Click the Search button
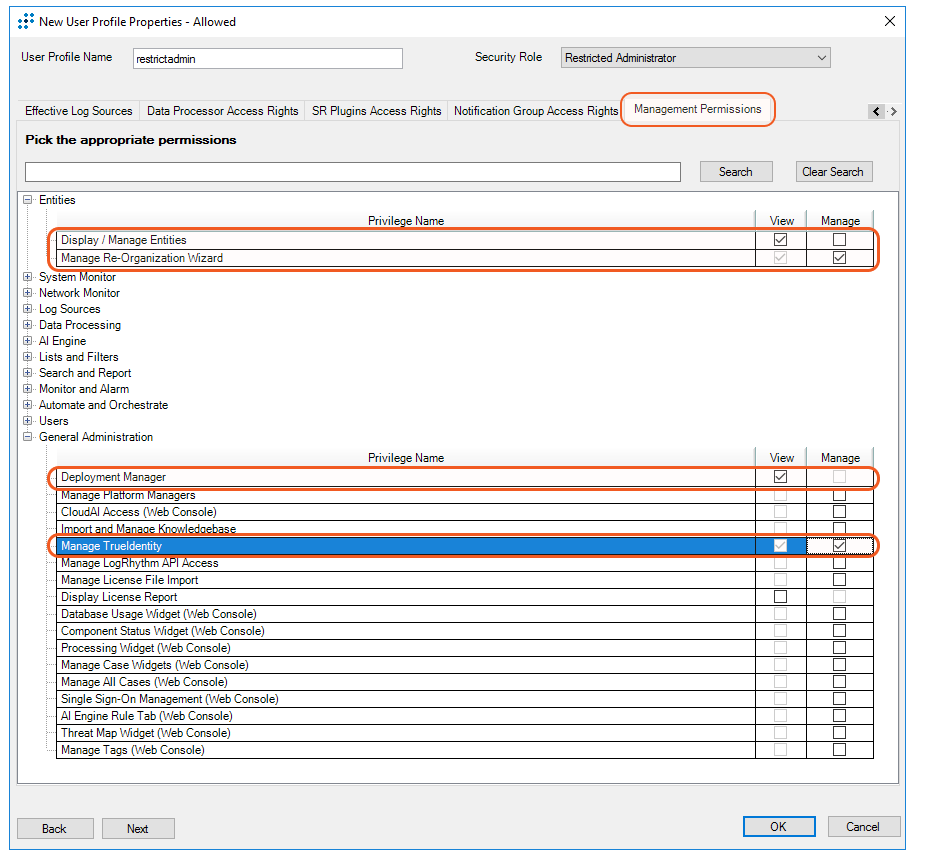Image resolution: width=925 pixels, height=857 pixels. tap(735, 172)
